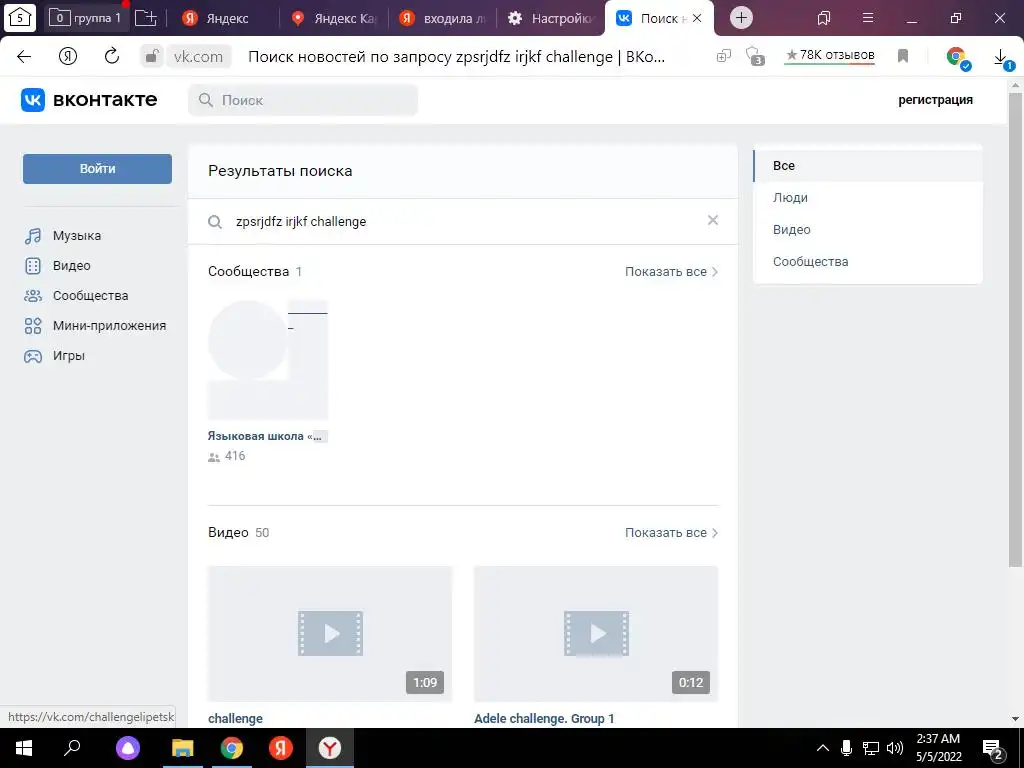This screenshot has height=768, width=1024.
Task: Show all Видео results
Action: point(671,533)
